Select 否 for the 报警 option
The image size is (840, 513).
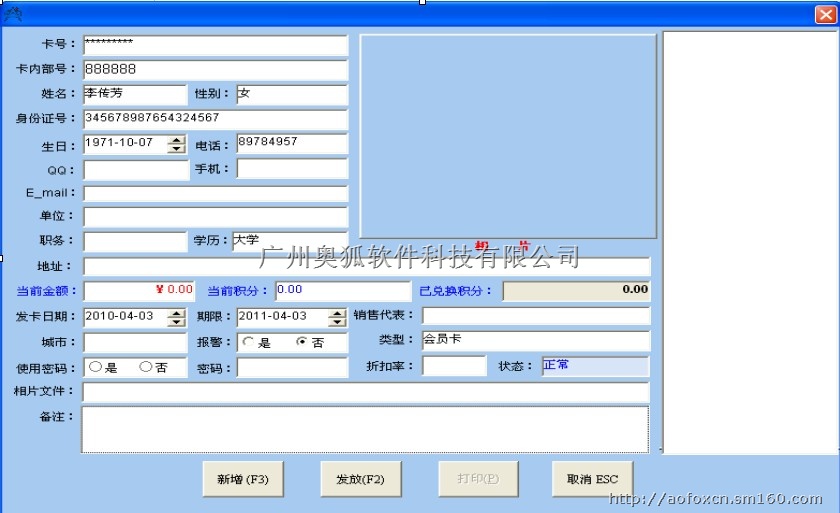[302, 342]
